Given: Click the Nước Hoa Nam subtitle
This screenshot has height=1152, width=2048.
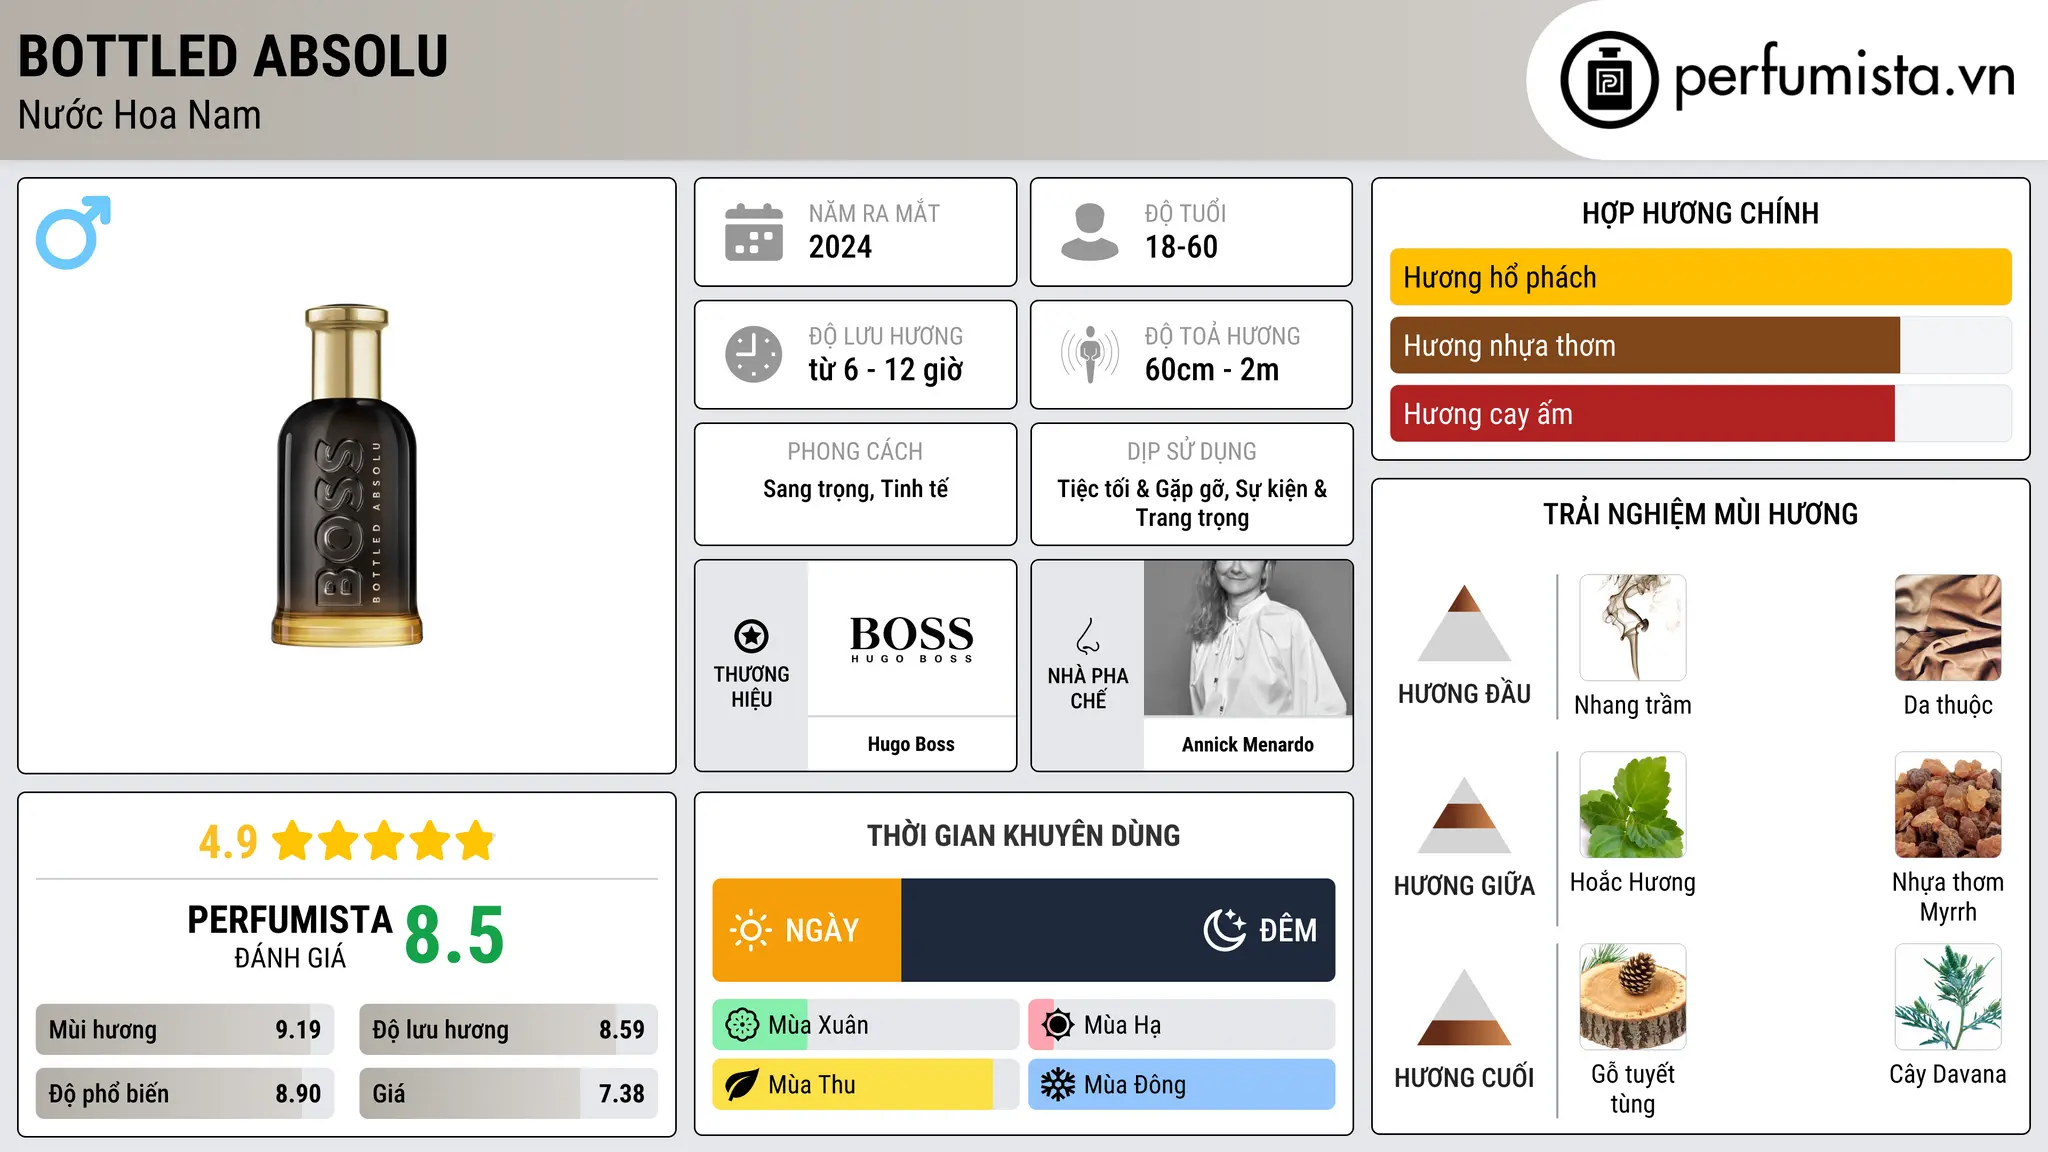Looking at the screenshot, I should [140, 115].
